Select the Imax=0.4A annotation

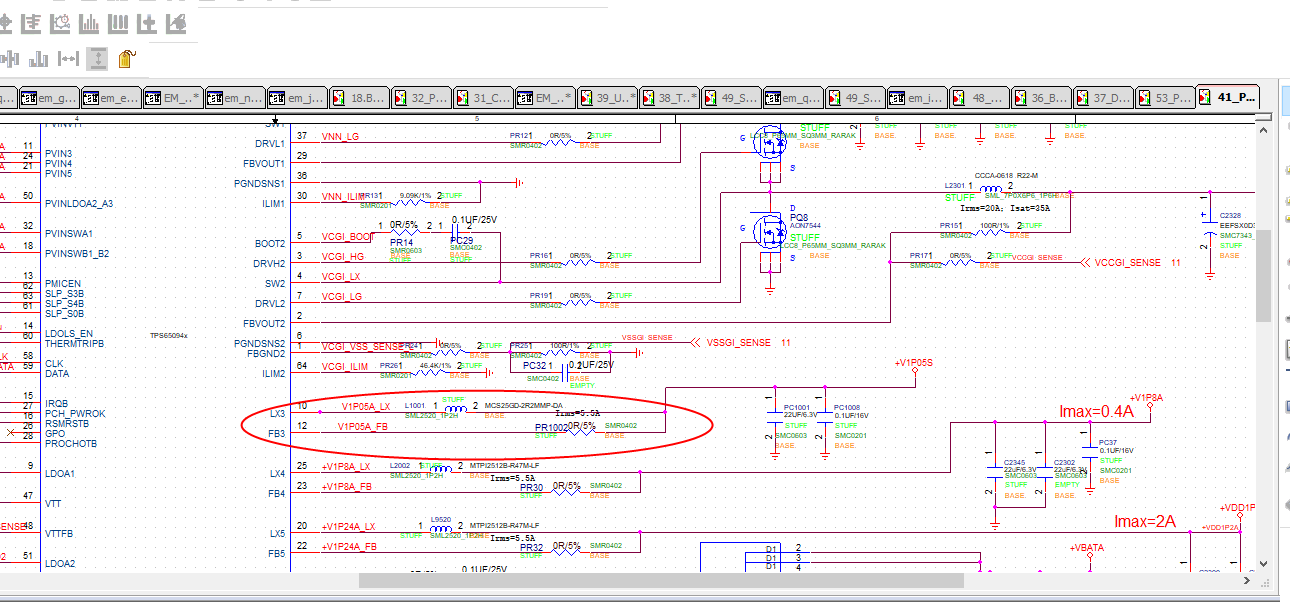(1097, 411)
